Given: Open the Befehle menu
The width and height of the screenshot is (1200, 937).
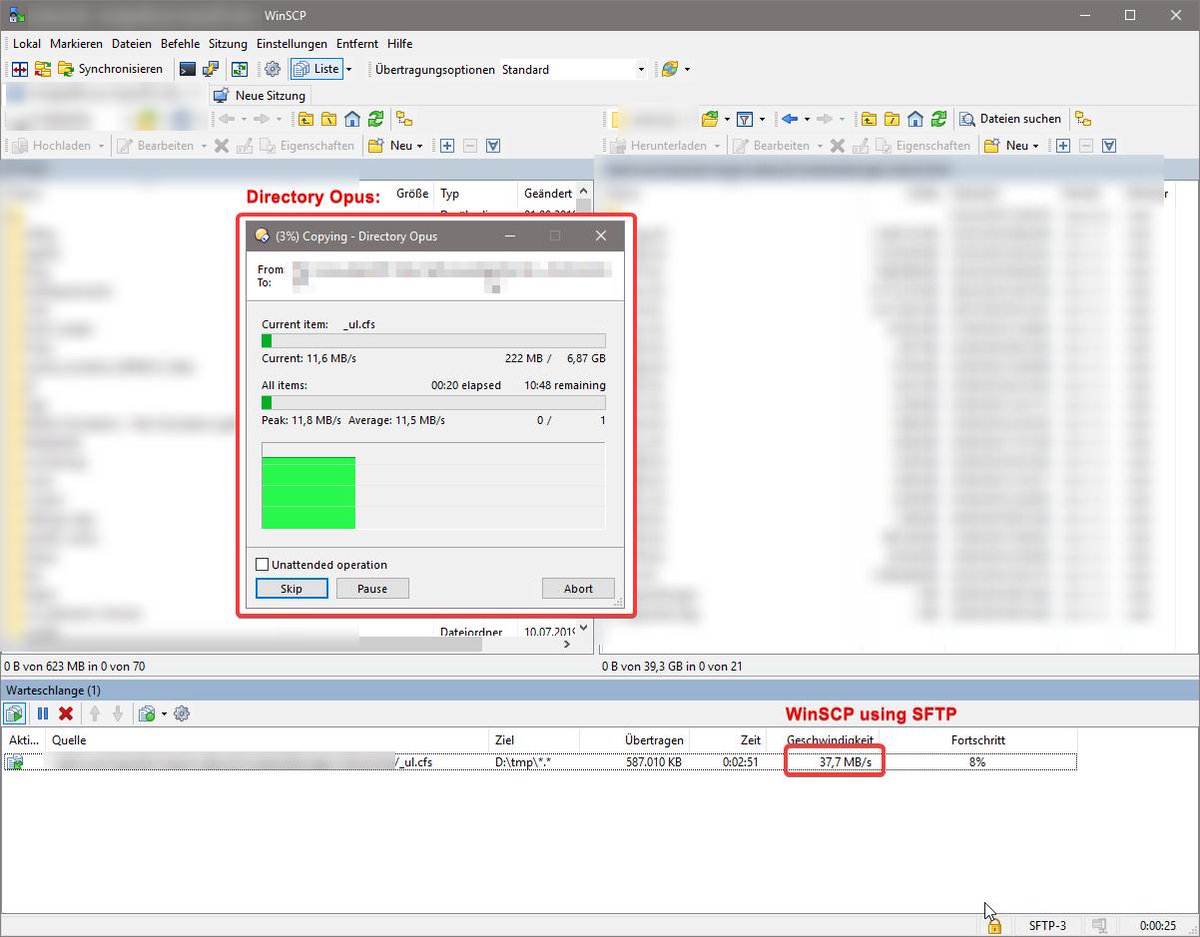Looking at the screenshot, I should [x=180, y=44].
